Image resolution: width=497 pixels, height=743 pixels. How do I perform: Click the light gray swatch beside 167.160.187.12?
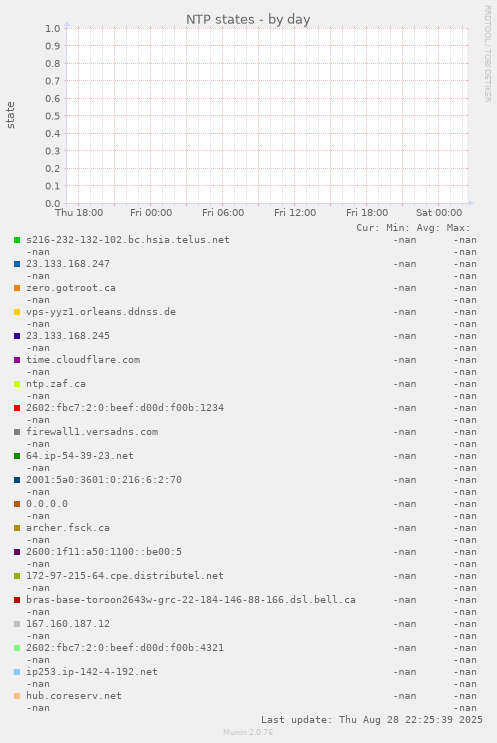click(17, 624)
